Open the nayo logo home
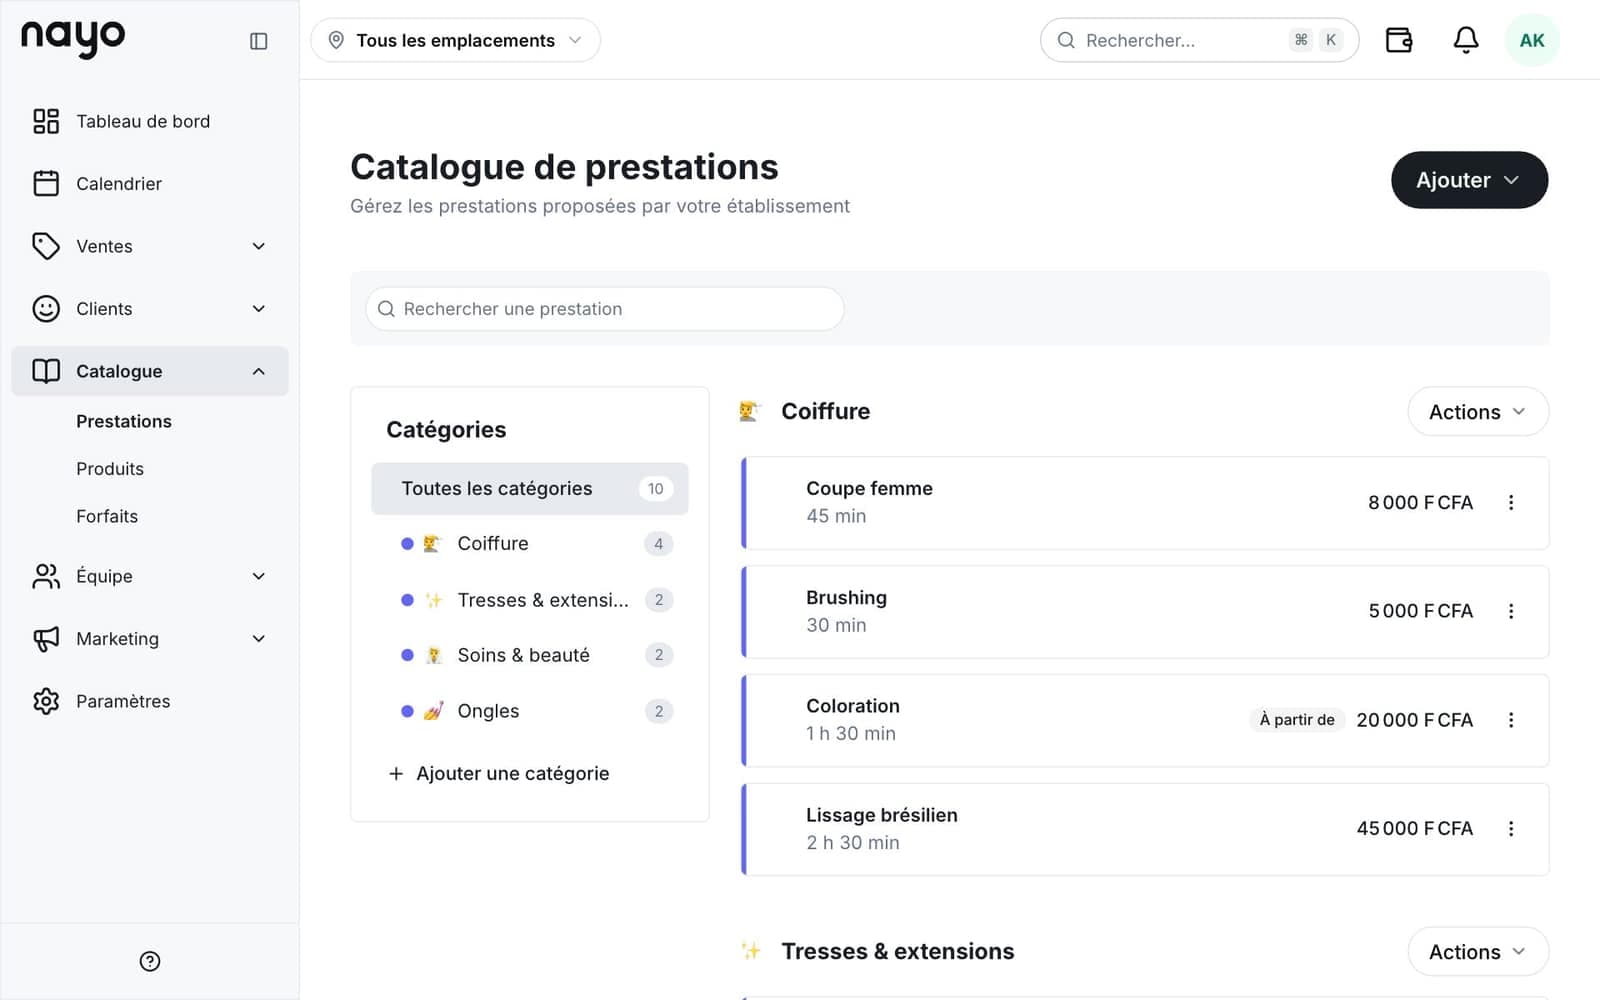This screenshot has height=1000, width=1600. (x=73, y=38)
